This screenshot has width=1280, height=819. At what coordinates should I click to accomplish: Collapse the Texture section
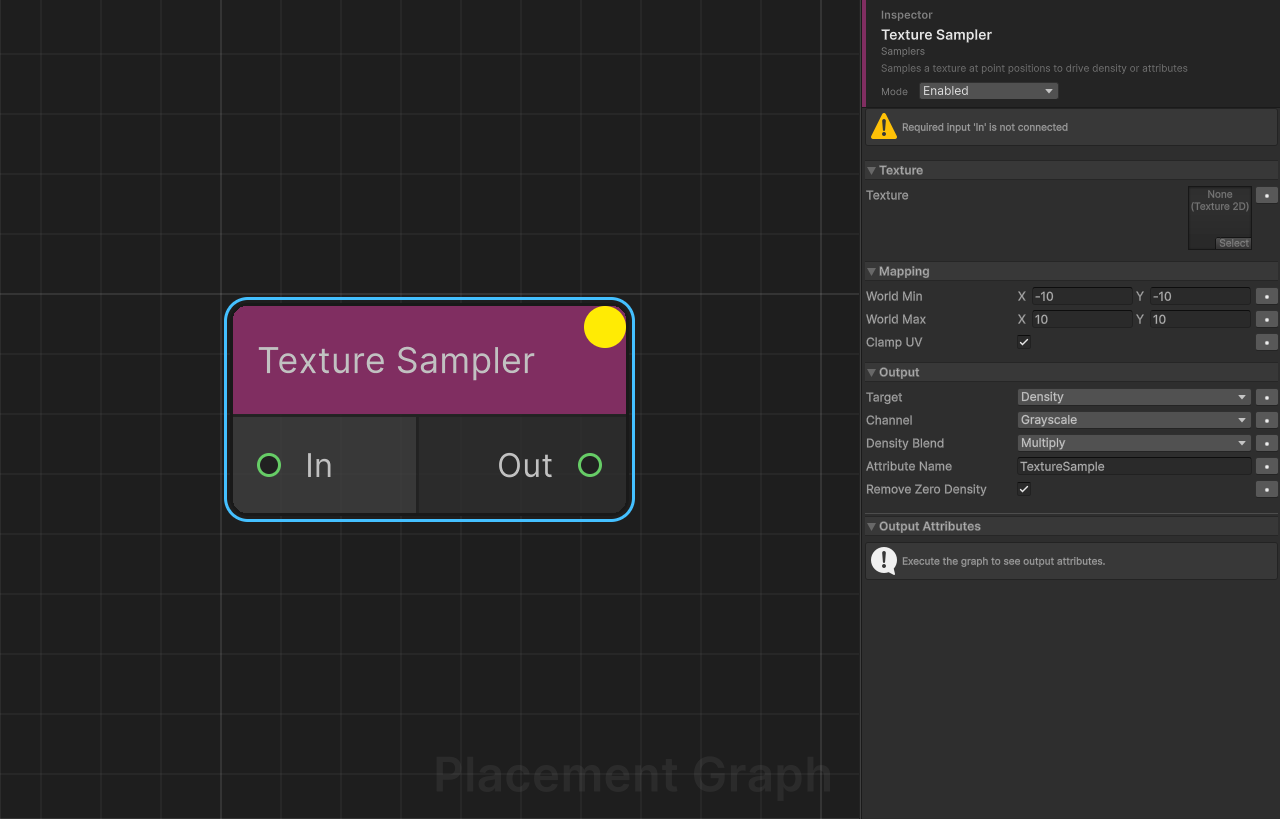click(872, 170)
